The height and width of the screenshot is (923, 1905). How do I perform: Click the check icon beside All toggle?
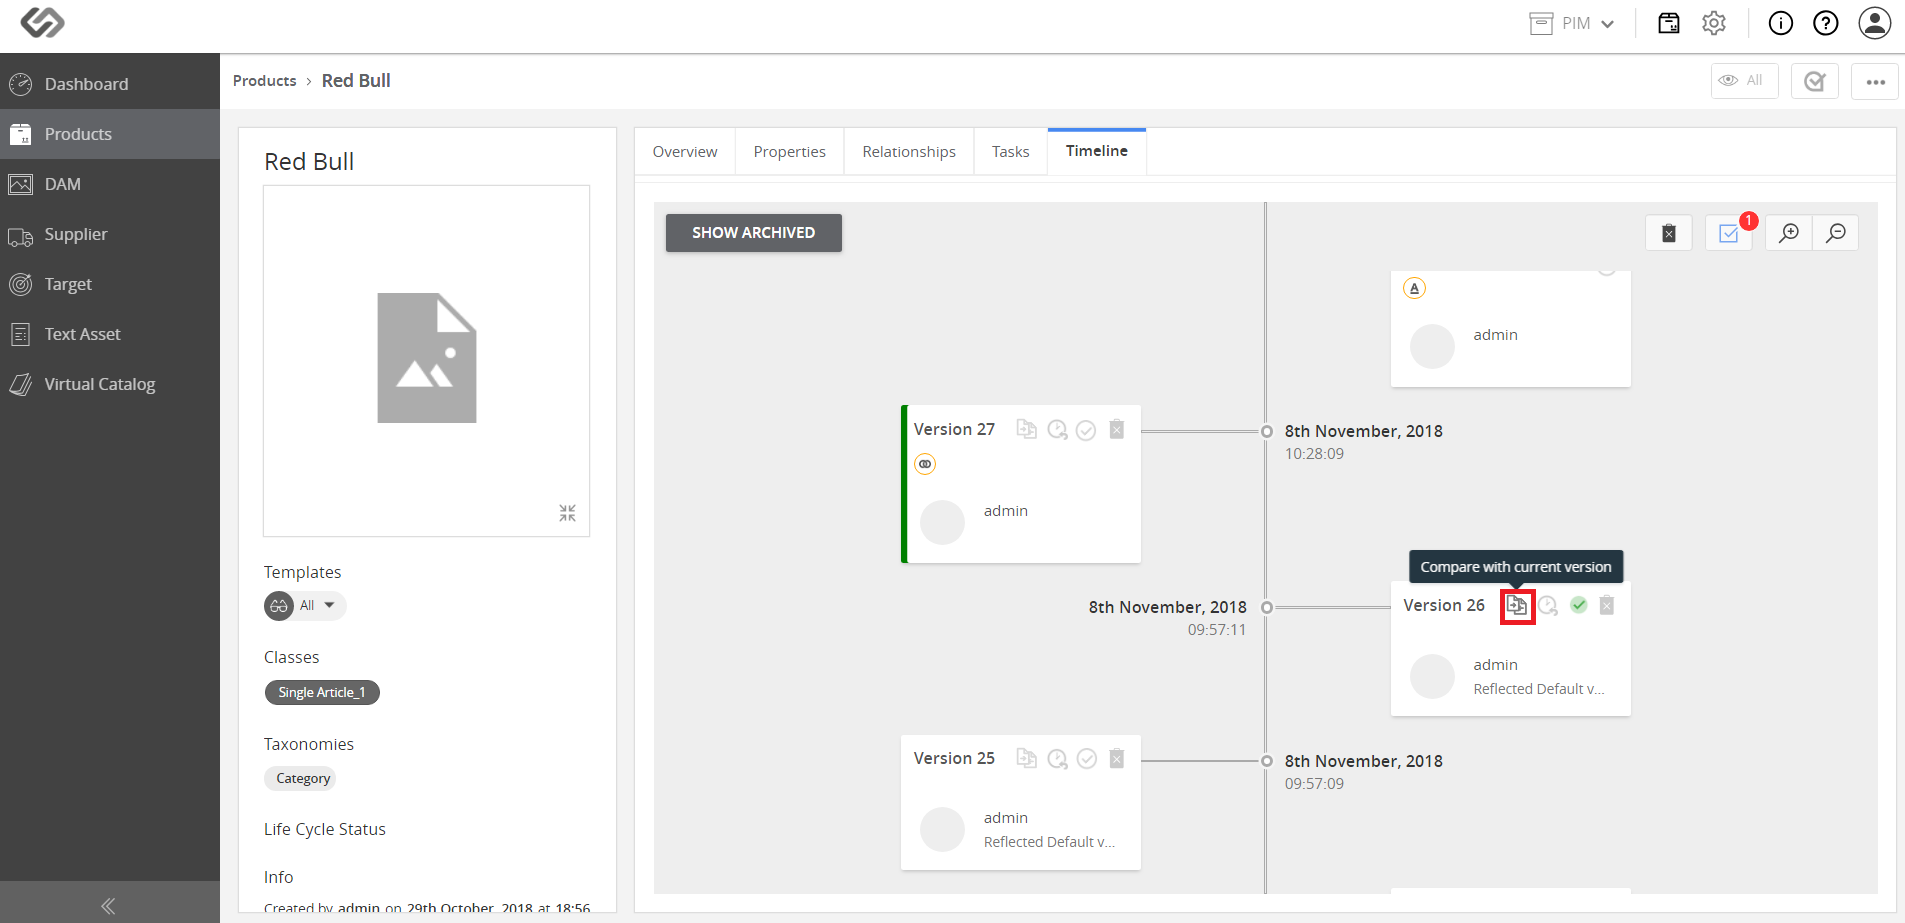[x=1815, y=81]
